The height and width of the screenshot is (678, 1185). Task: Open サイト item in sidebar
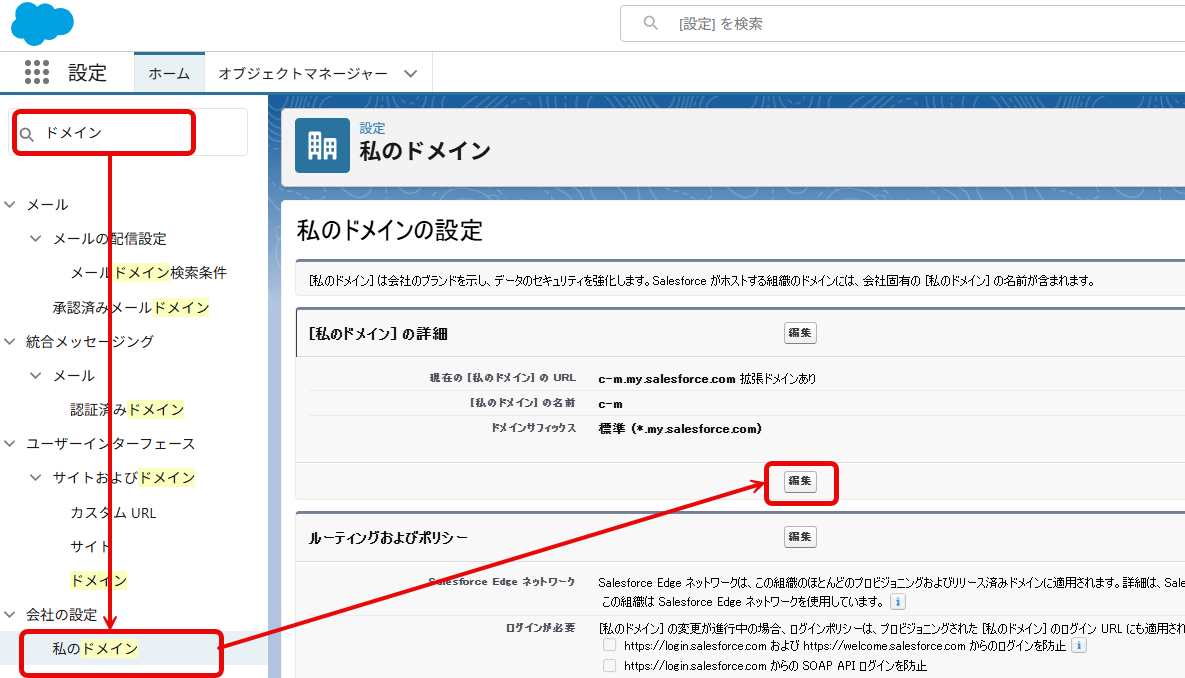click(89, 546)
